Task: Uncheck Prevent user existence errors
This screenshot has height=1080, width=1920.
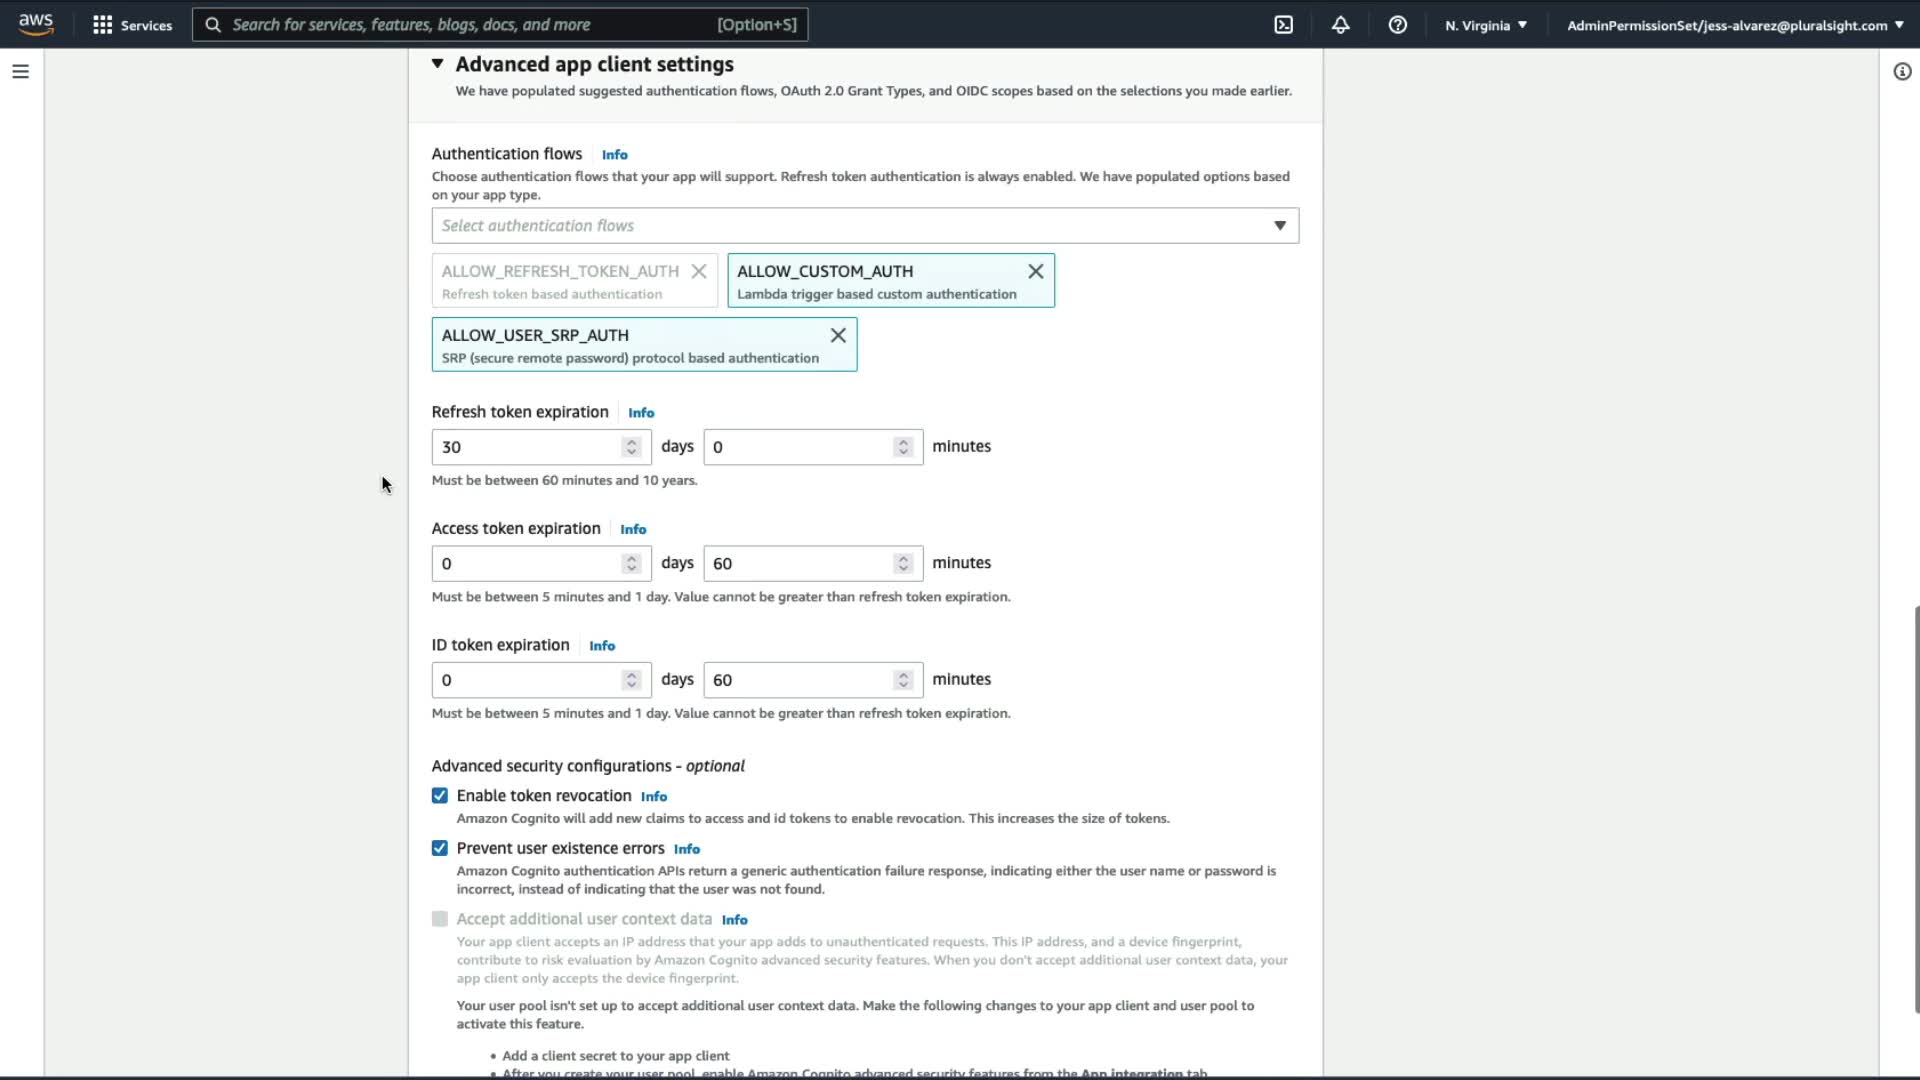Action: (x=440, y=848)
